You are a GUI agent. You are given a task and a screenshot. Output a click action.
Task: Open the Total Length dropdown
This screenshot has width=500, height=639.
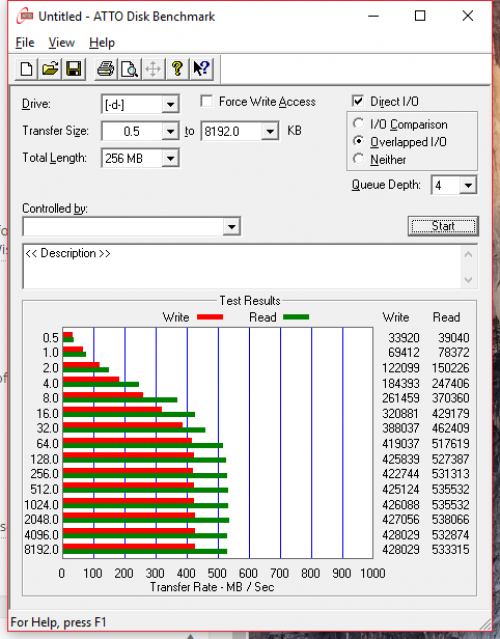pyautogui.click(x=170, y=158)
